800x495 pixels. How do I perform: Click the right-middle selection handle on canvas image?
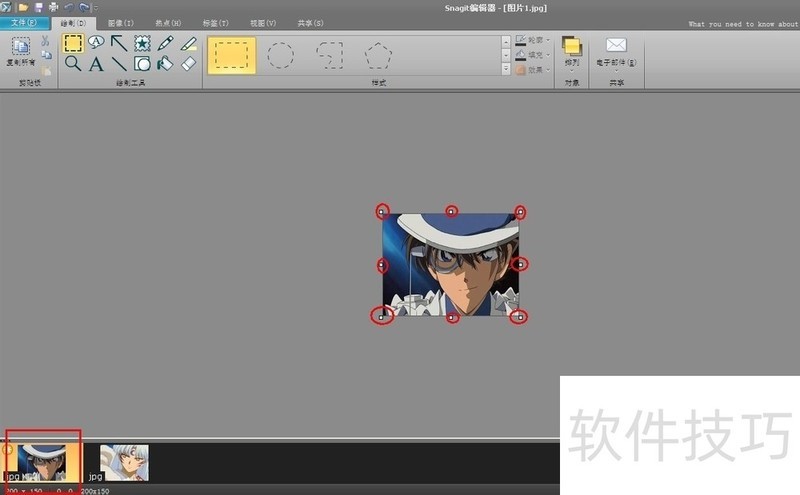(x=520, y=264)
